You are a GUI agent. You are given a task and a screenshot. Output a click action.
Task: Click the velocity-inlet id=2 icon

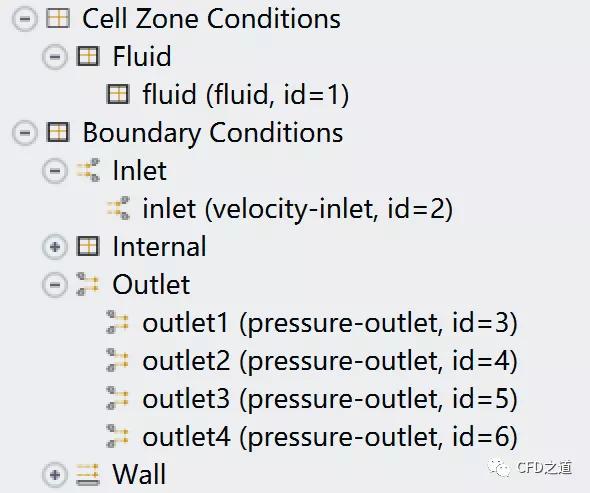(118, 208)
